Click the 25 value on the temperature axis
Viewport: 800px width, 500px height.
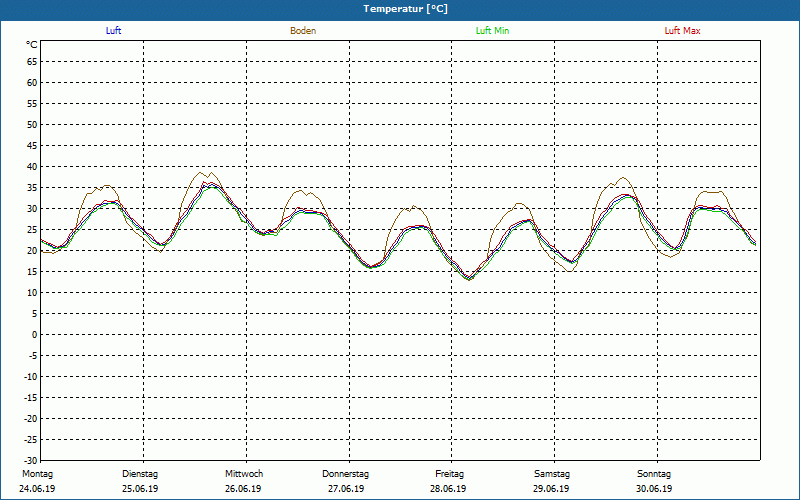[x=32, y=230]
